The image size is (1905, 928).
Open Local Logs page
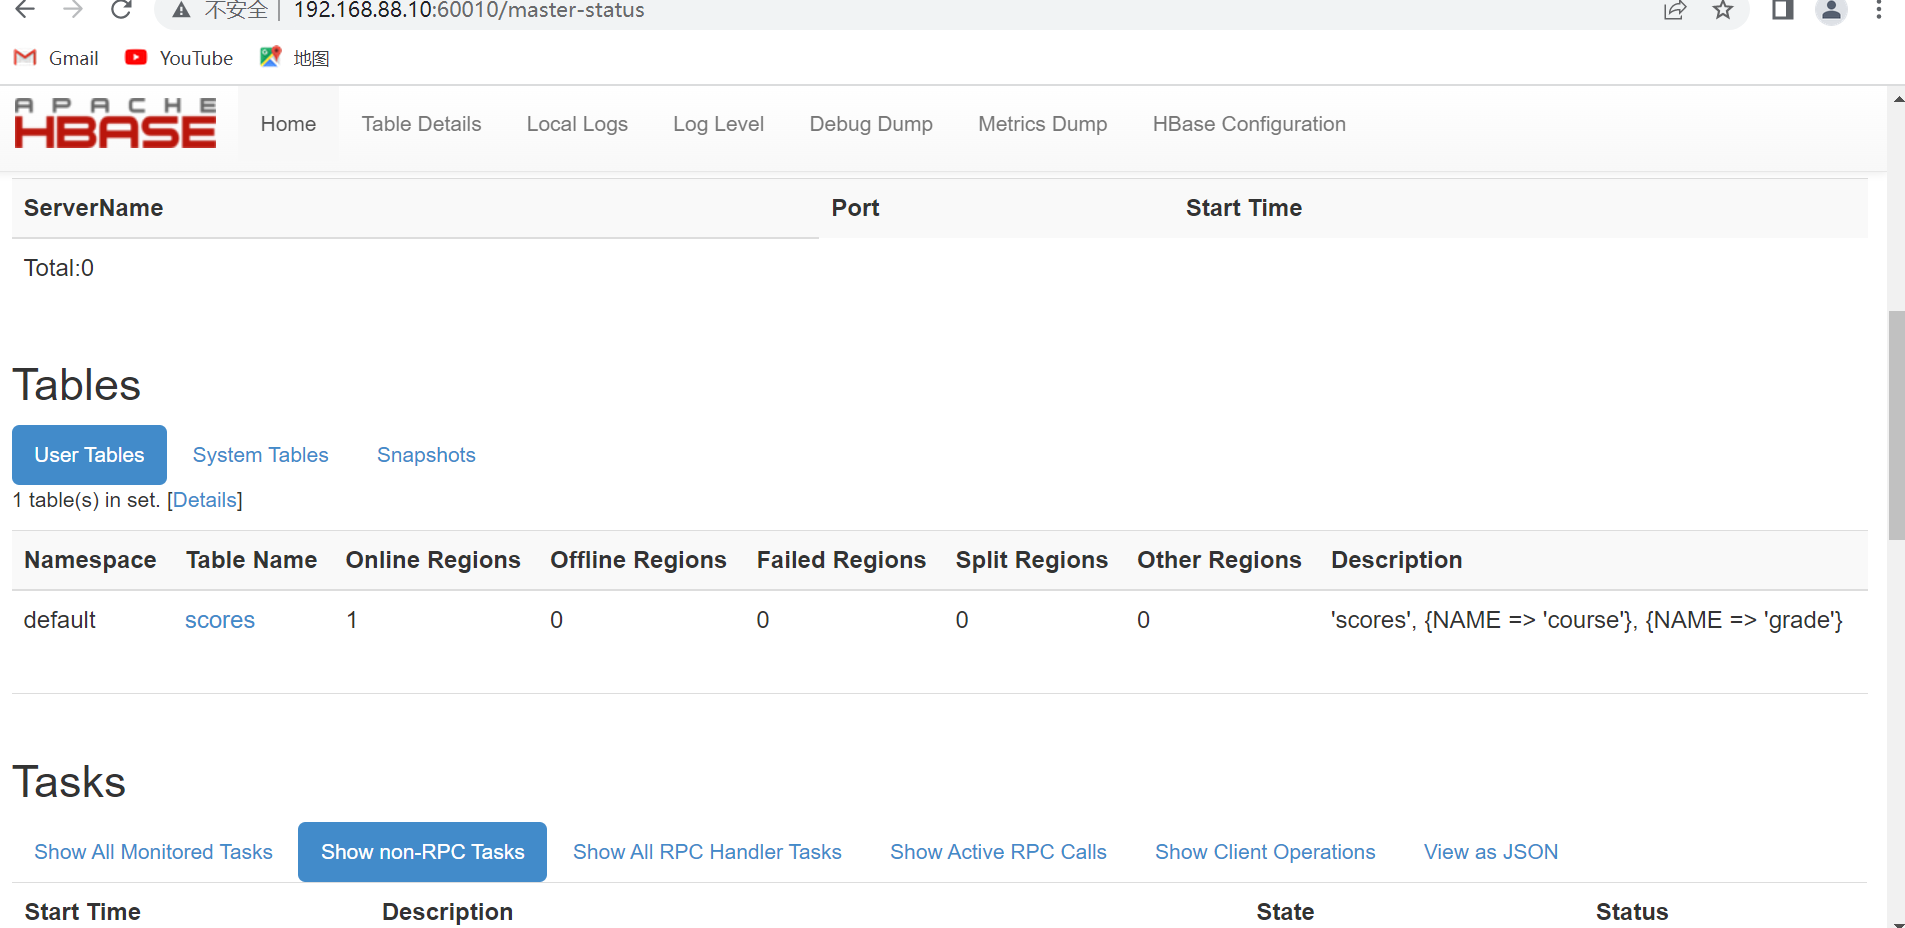(x=577, y=124)
